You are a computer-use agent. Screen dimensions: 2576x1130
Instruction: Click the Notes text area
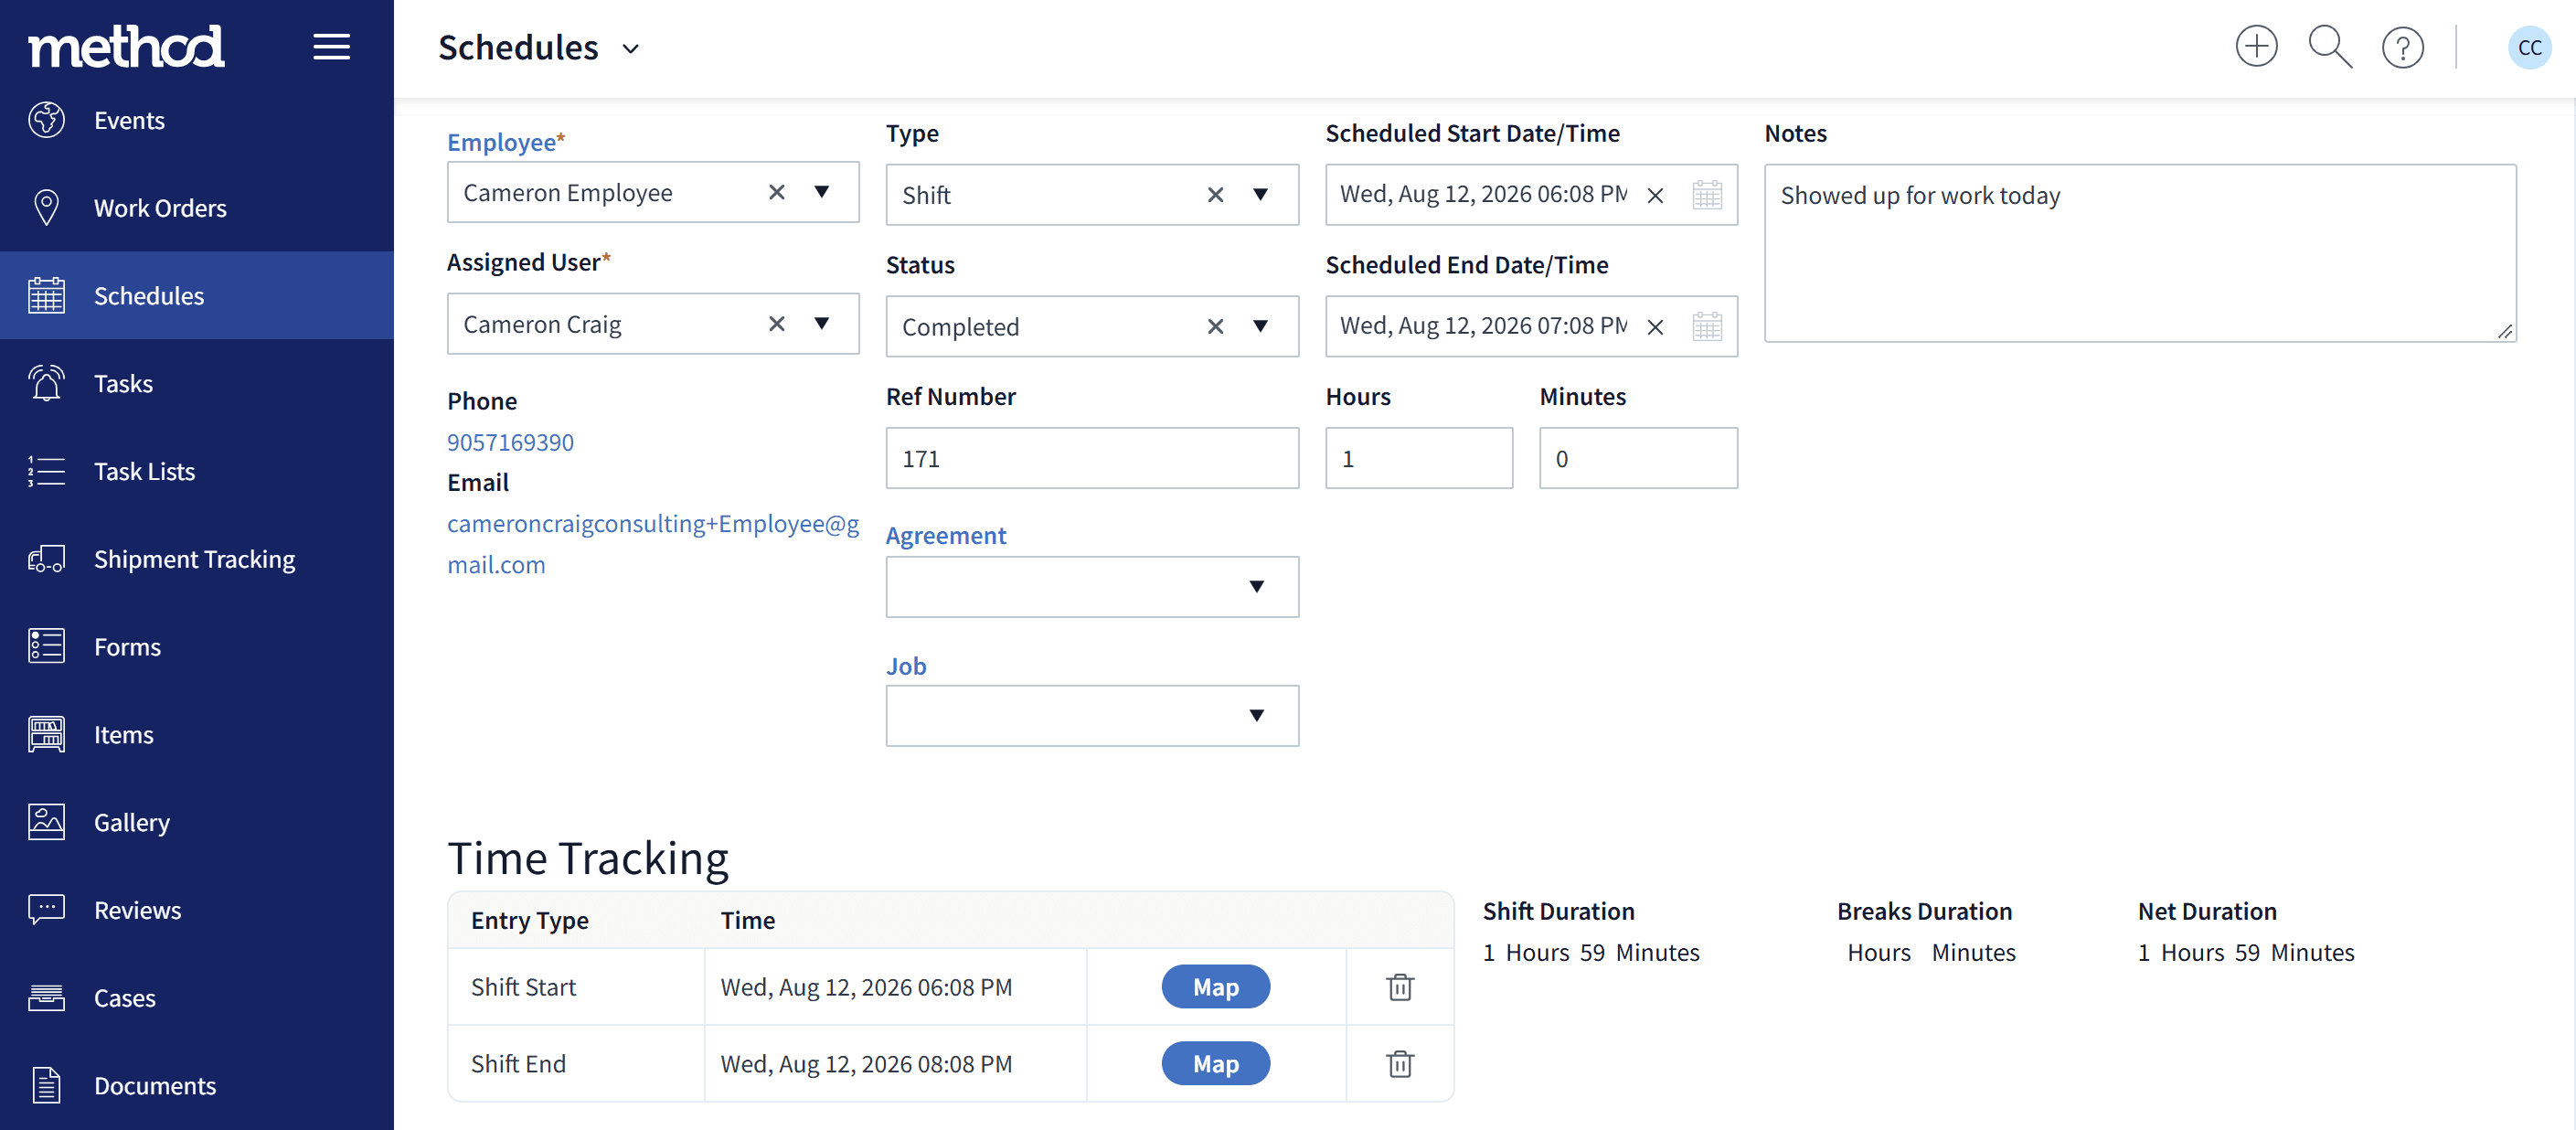[x=2140, y=254]
